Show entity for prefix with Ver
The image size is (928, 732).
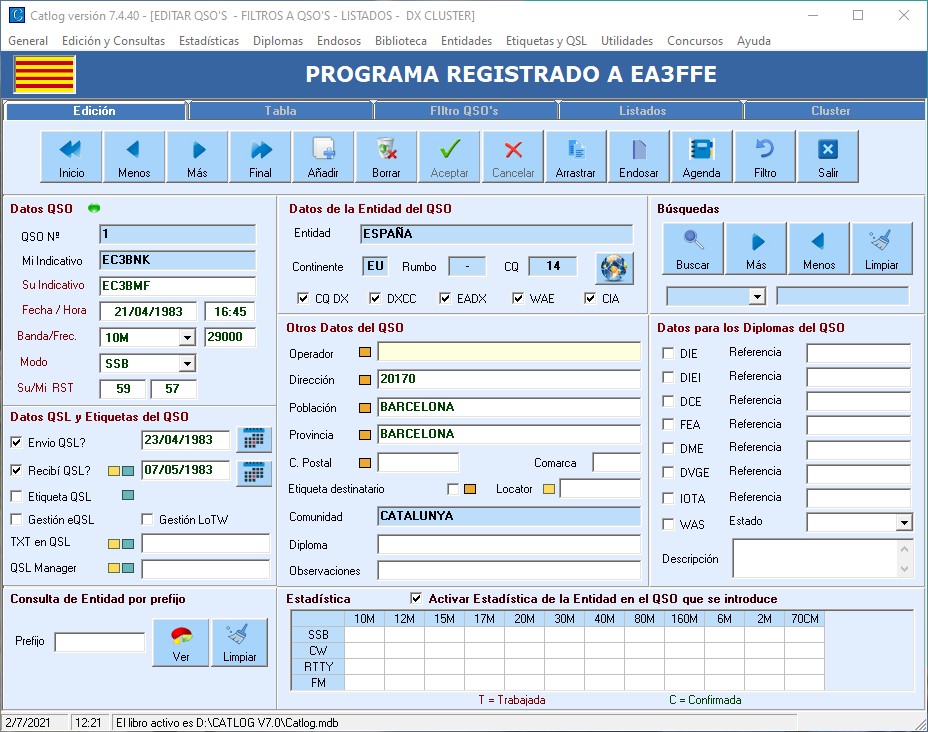pyautogui.click(x=181, y=643)
